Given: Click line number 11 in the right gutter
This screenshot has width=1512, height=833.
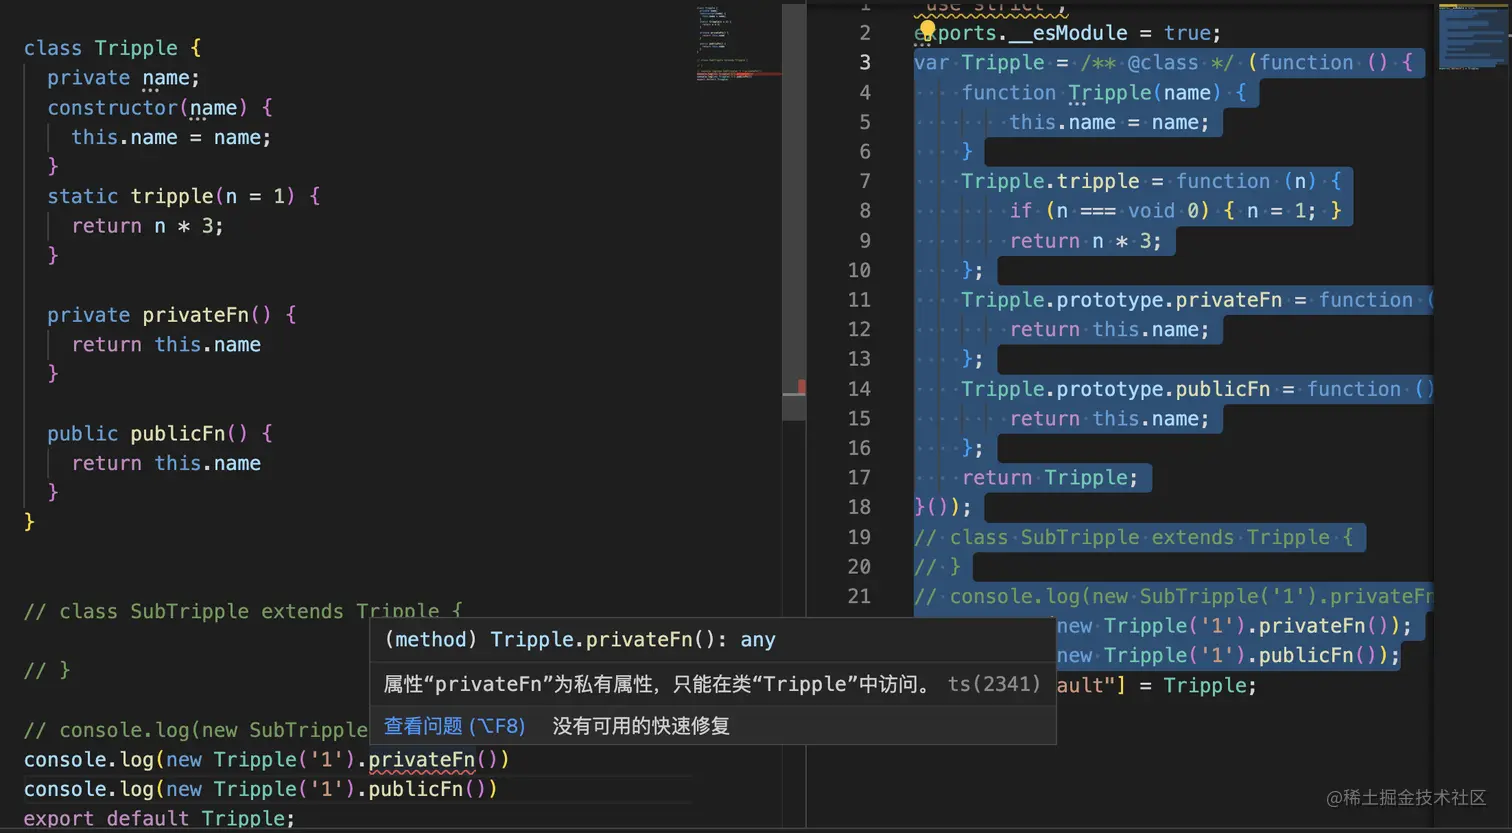Looking at the screenshot, I should (859, 300).
